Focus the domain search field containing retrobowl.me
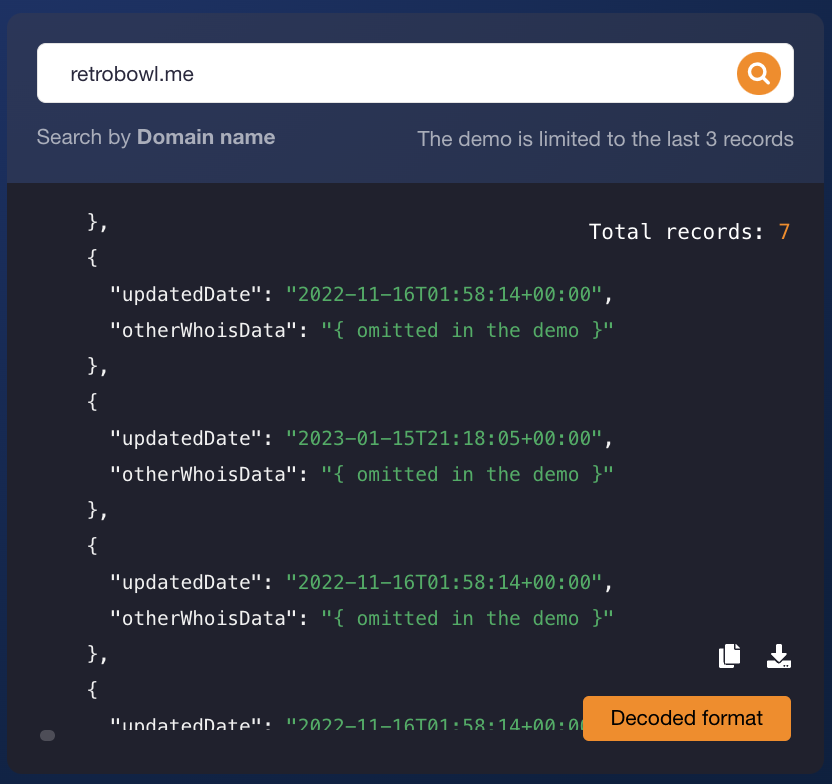Viewport: 832px width, 784px height. 415,73
